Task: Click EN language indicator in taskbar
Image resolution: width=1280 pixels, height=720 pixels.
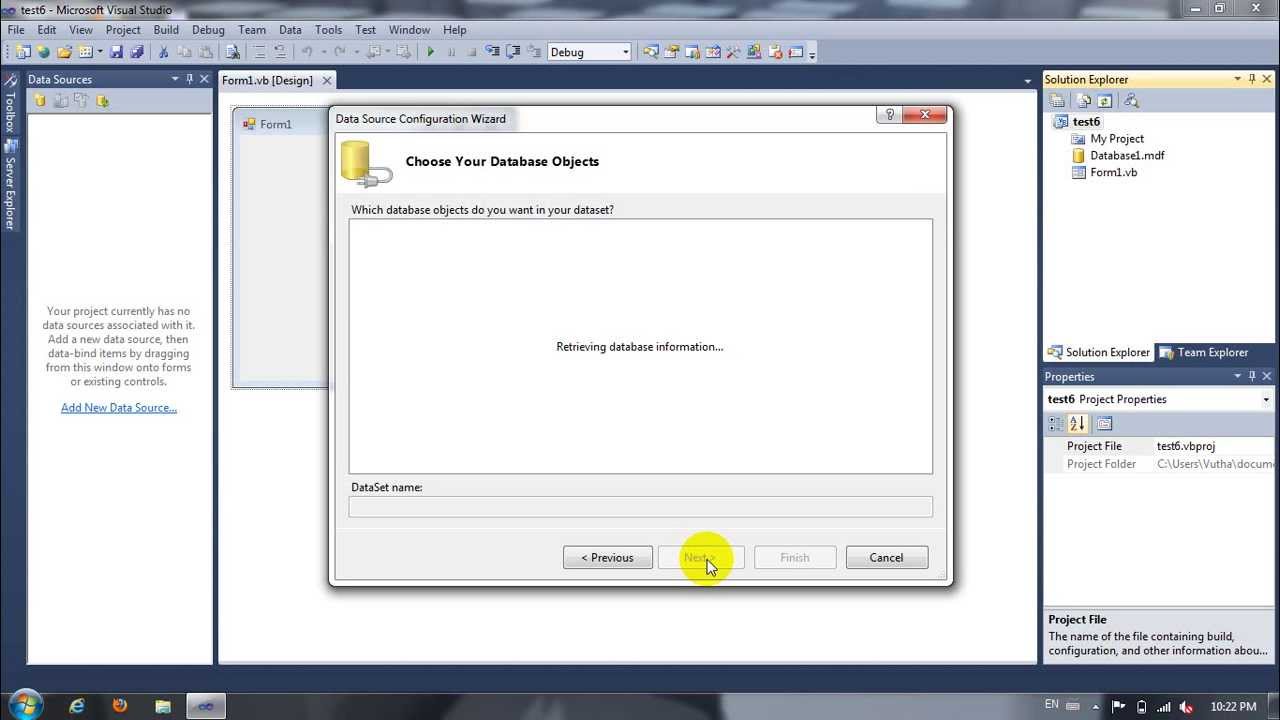Action: pyautogui.click(x=1051, y=705)
